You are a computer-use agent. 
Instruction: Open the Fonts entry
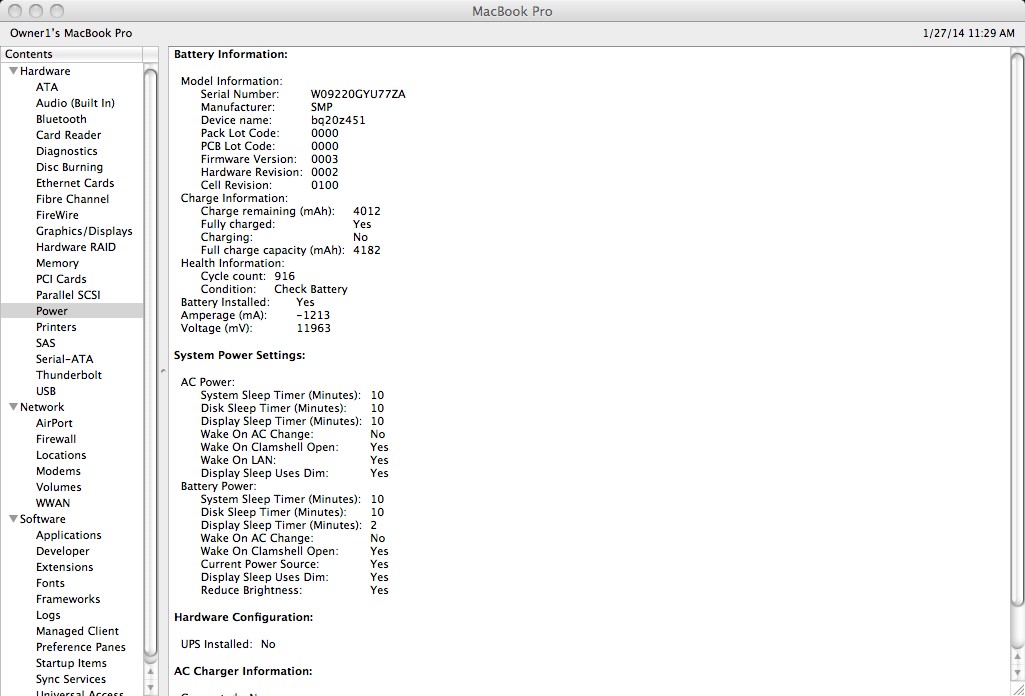(50, 584)
